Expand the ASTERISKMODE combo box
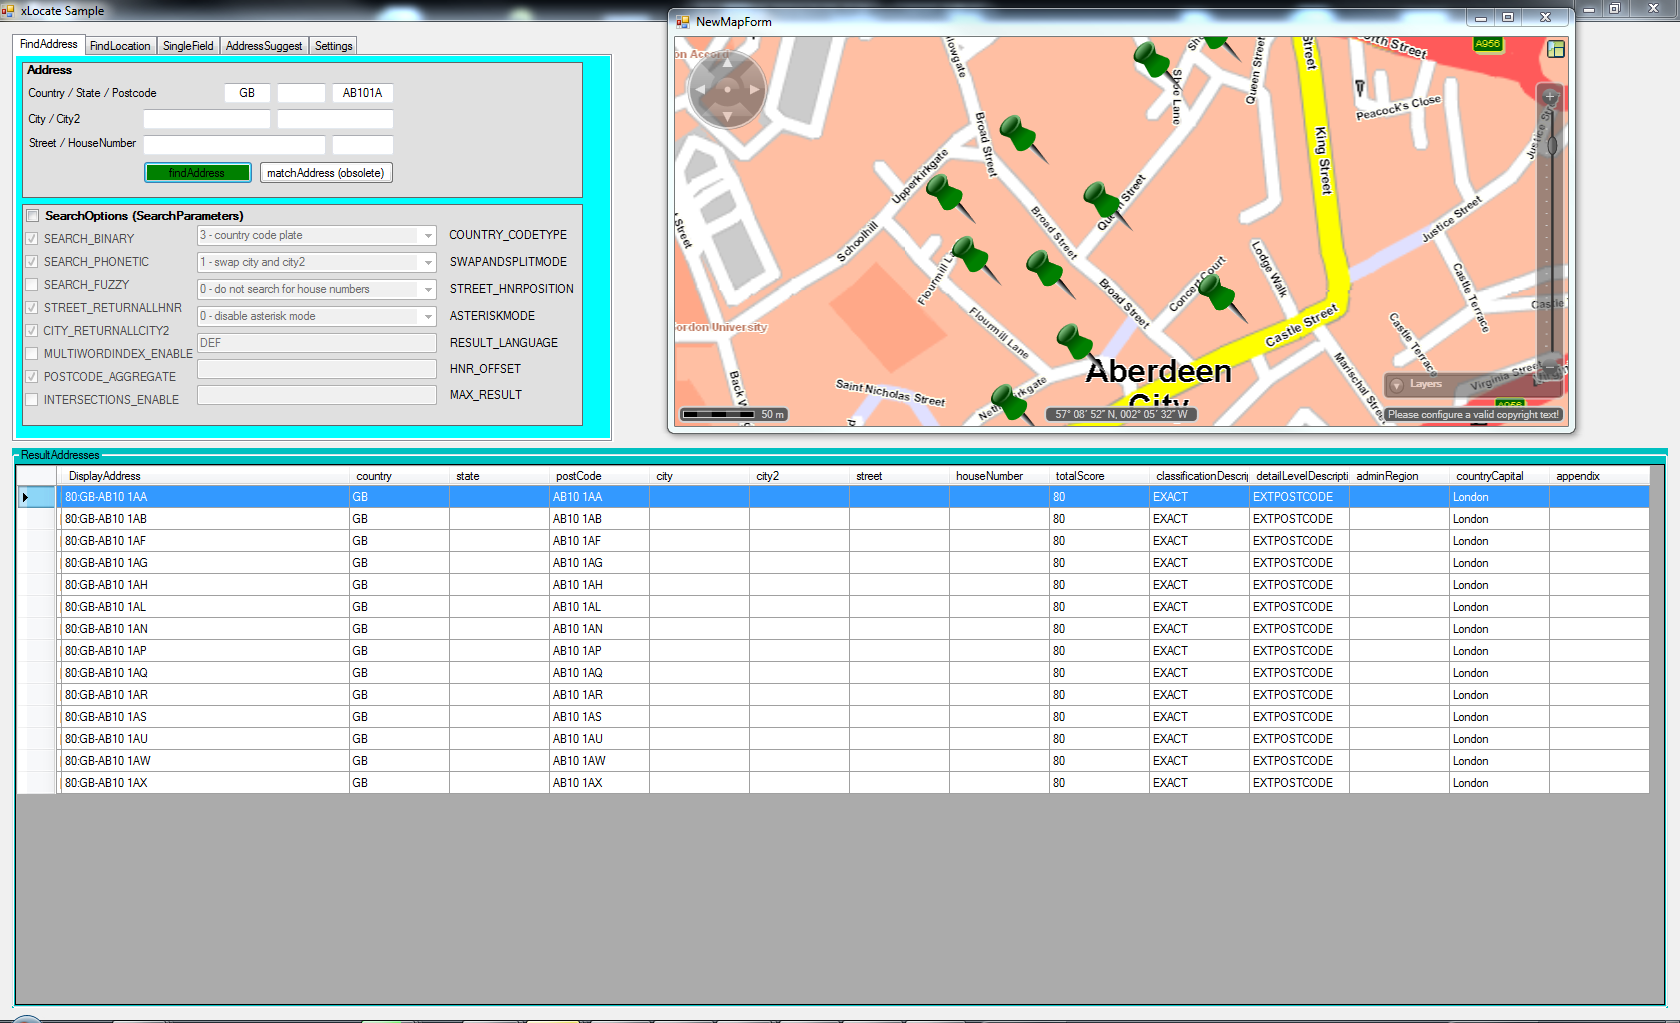1680x1023 pixels. click(427, 317)
